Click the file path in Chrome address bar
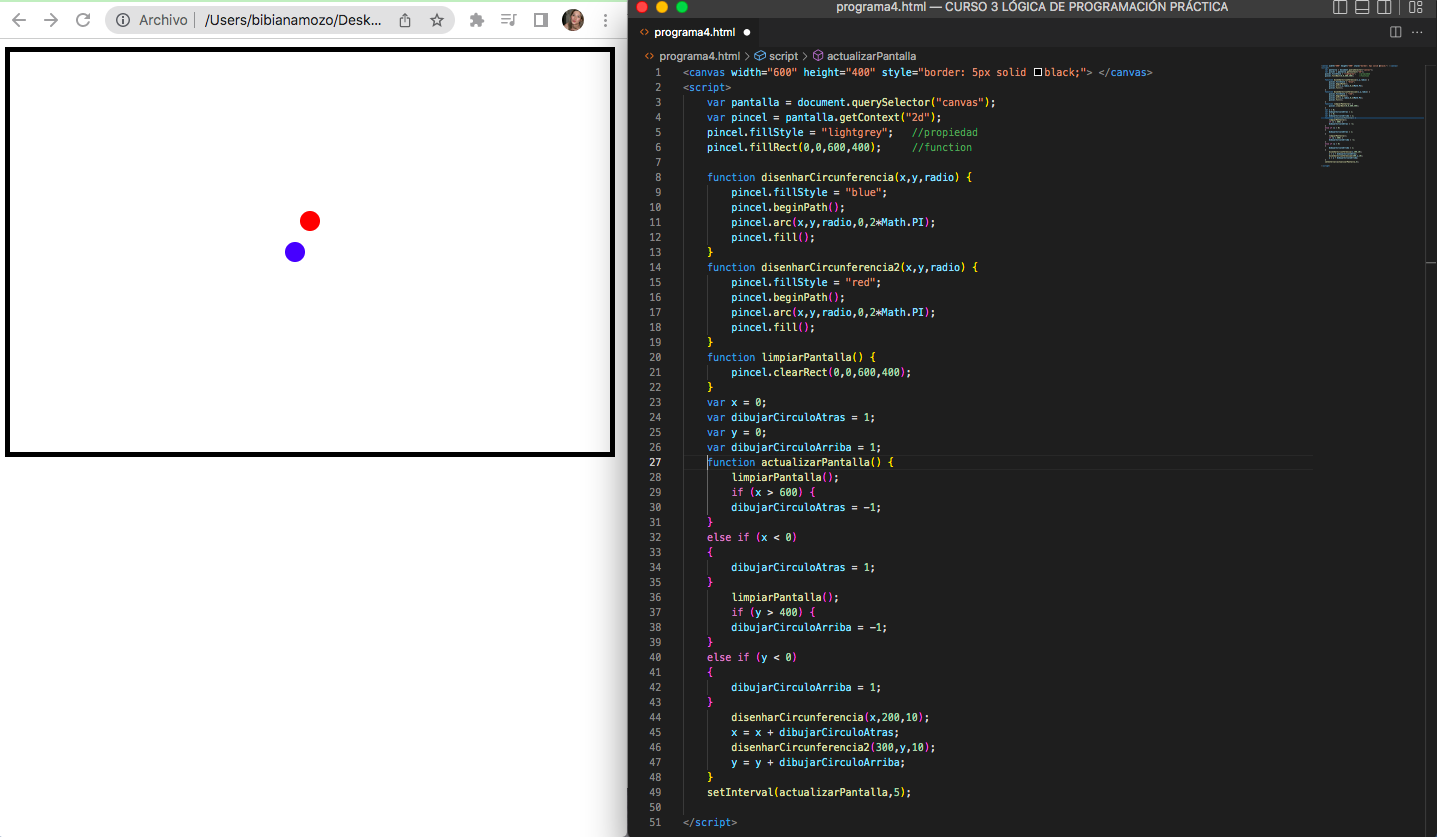1437x837 pixels. [x=293, y=20]
